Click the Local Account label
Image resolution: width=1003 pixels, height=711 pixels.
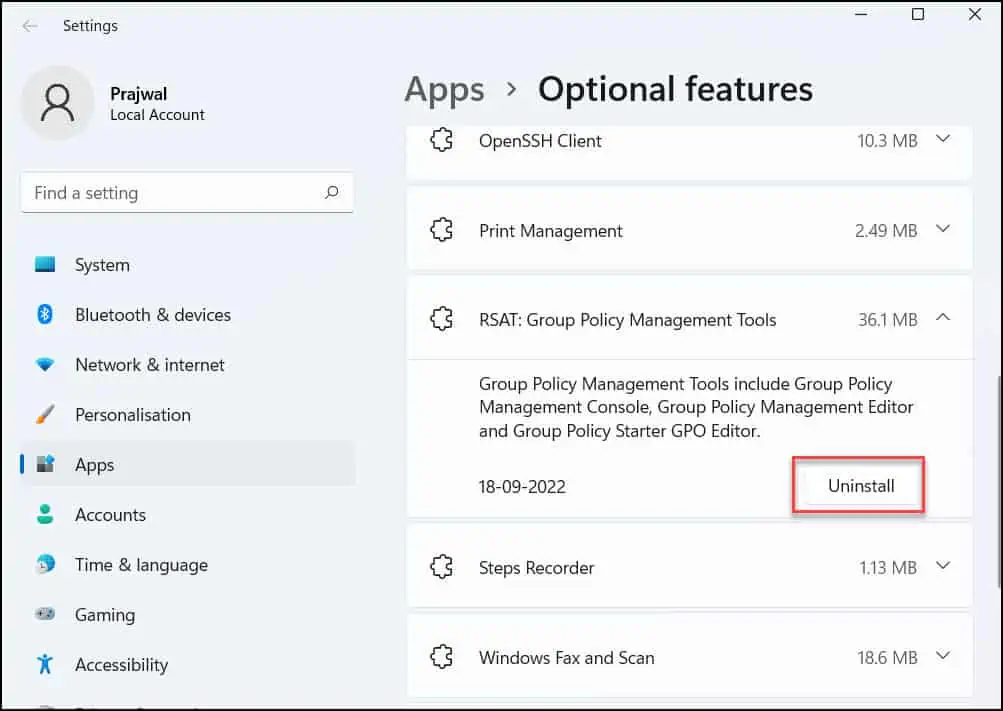click(157, 114)
